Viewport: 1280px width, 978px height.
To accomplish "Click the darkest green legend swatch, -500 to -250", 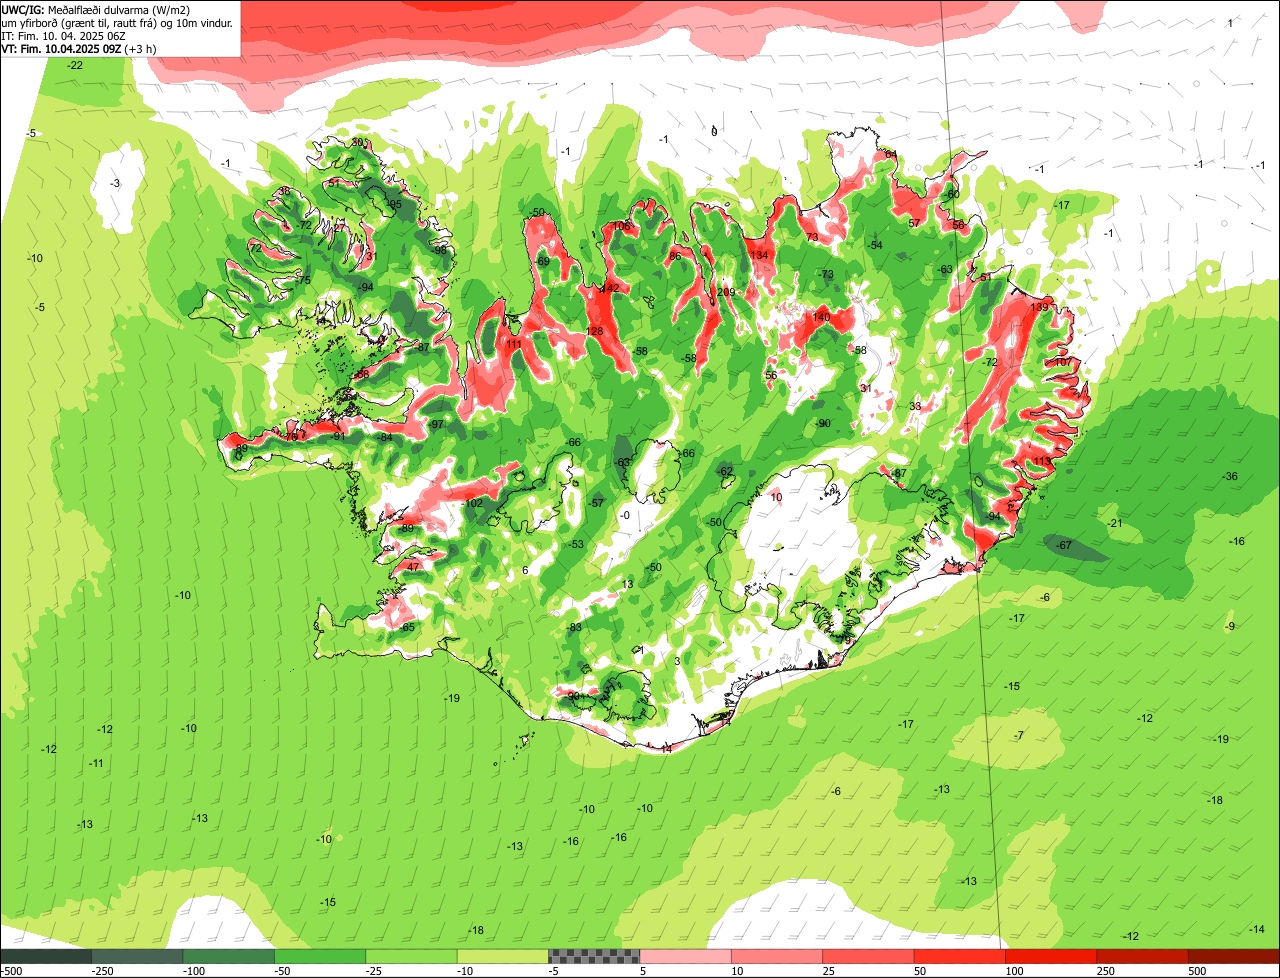I will [46, 957].
